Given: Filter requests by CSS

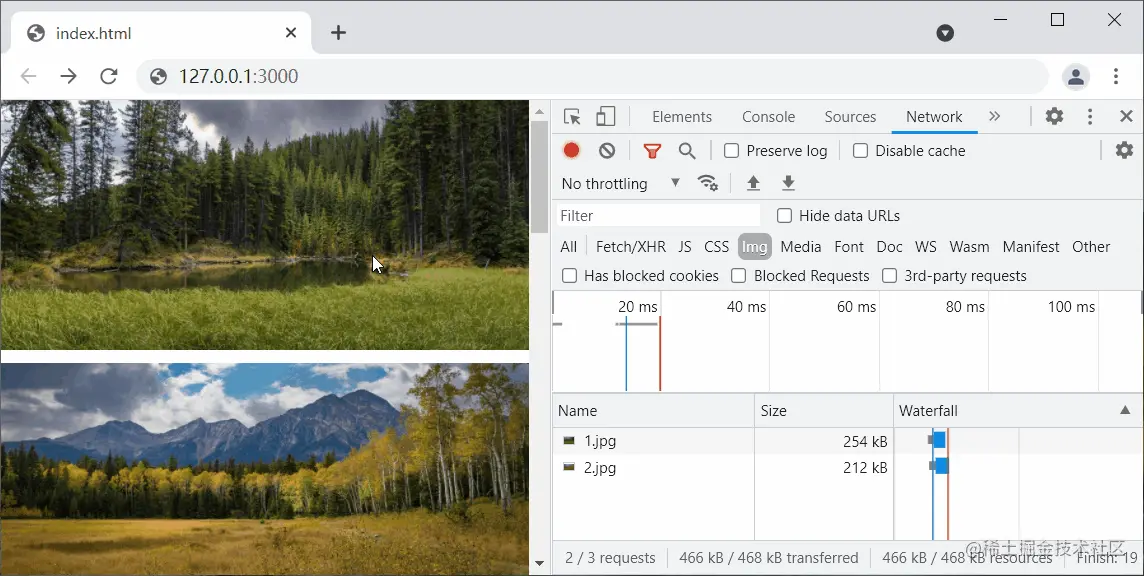Looking at the screenshot, I should 716,247.
